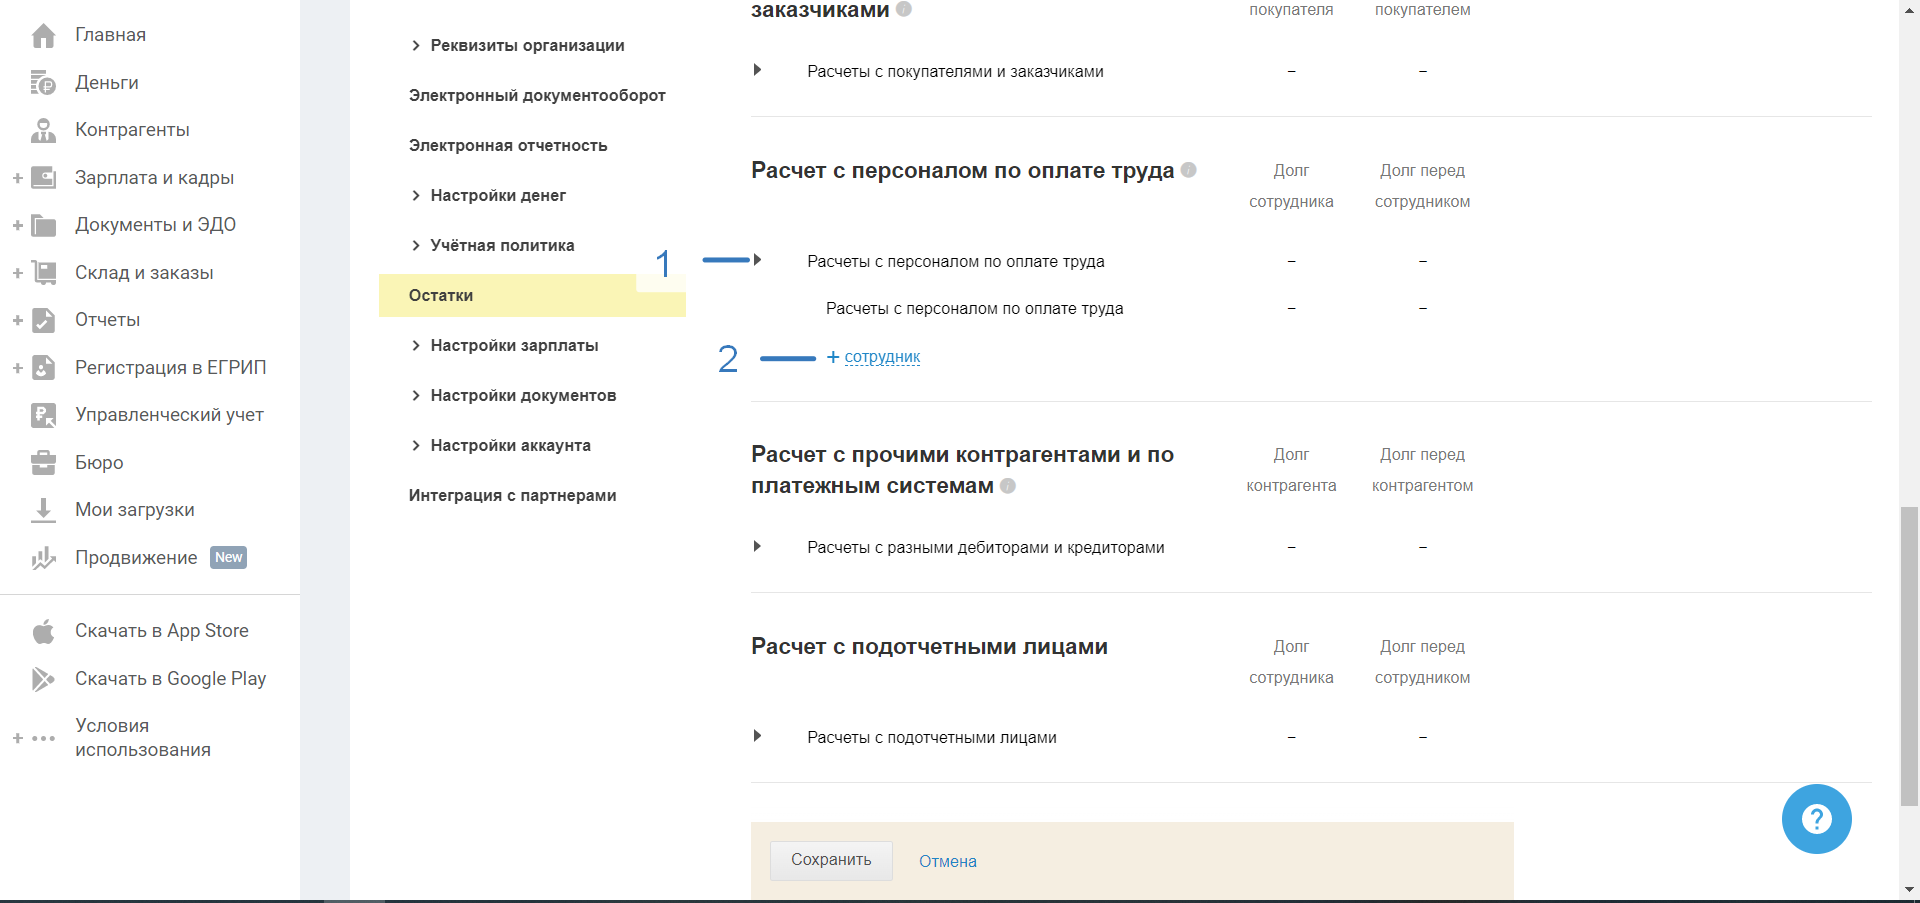Open Электронный документооборот settings item

[537, 95]
